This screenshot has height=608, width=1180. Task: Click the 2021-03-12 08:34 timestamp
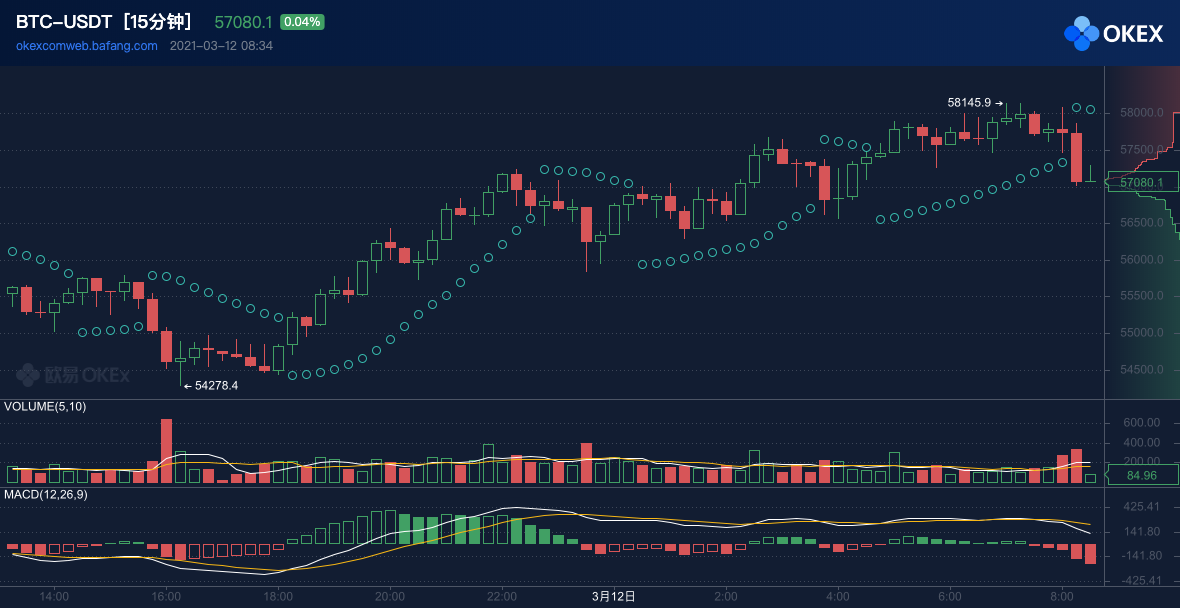tap(221, 46)
